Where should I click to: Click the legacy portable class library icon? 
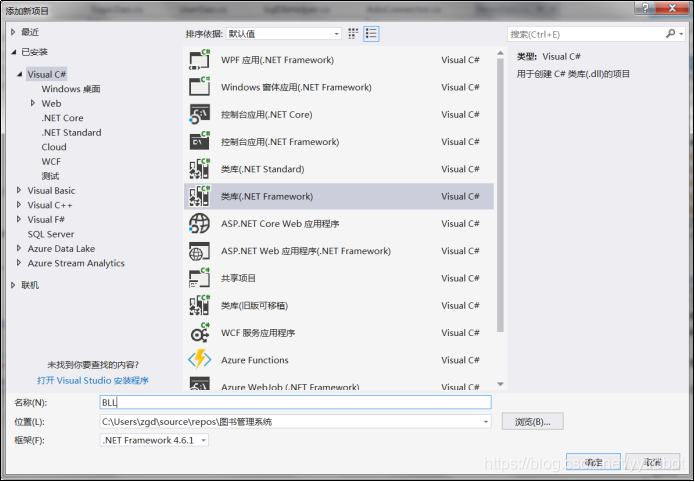pos(199,306)
